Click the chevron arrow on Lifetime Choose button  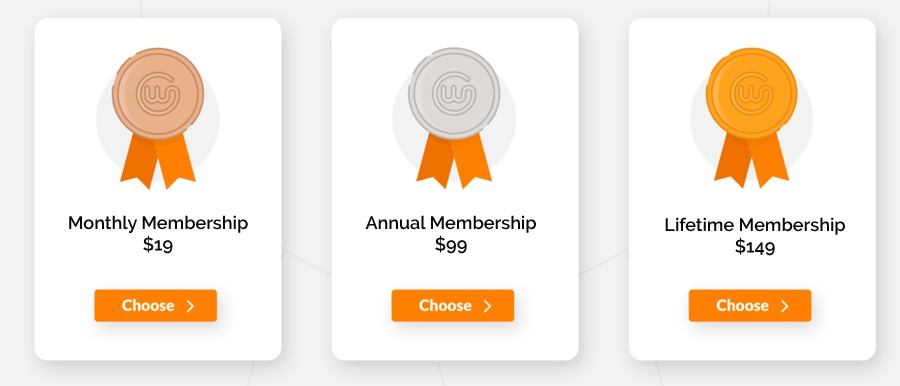(785, 306)
